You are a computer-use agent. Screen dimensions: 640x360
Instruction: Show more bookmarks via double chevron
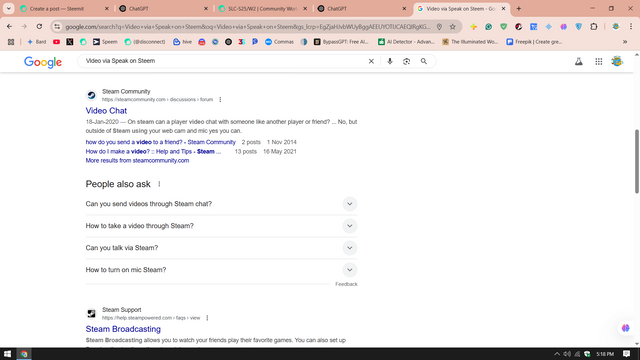(625, 42)
